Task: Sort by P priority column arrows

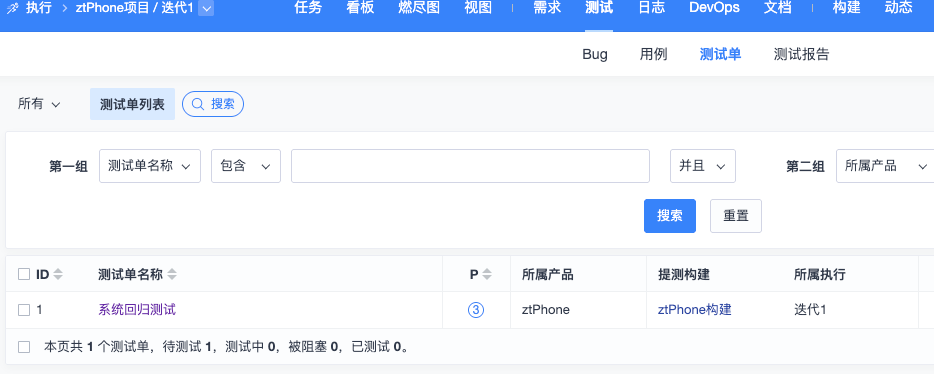Action: click(487, 275)
